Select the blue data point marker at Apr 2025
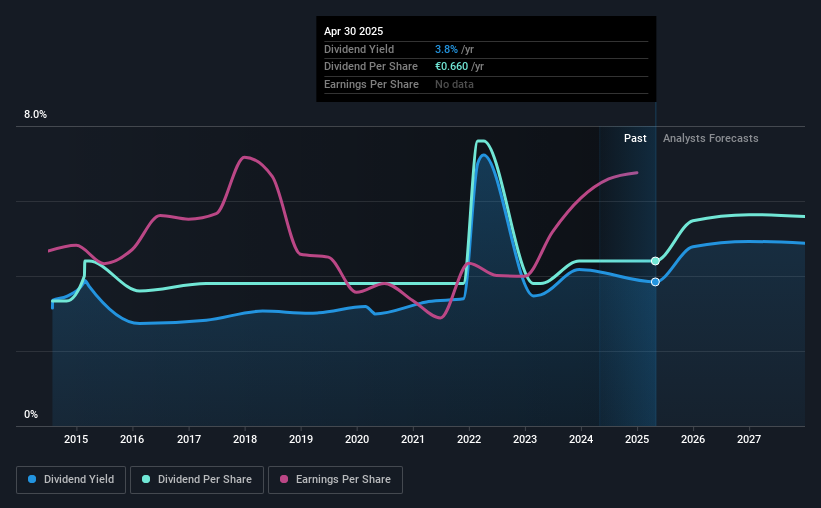The width and height of the screenshot is (821, 508). point(655,282)
